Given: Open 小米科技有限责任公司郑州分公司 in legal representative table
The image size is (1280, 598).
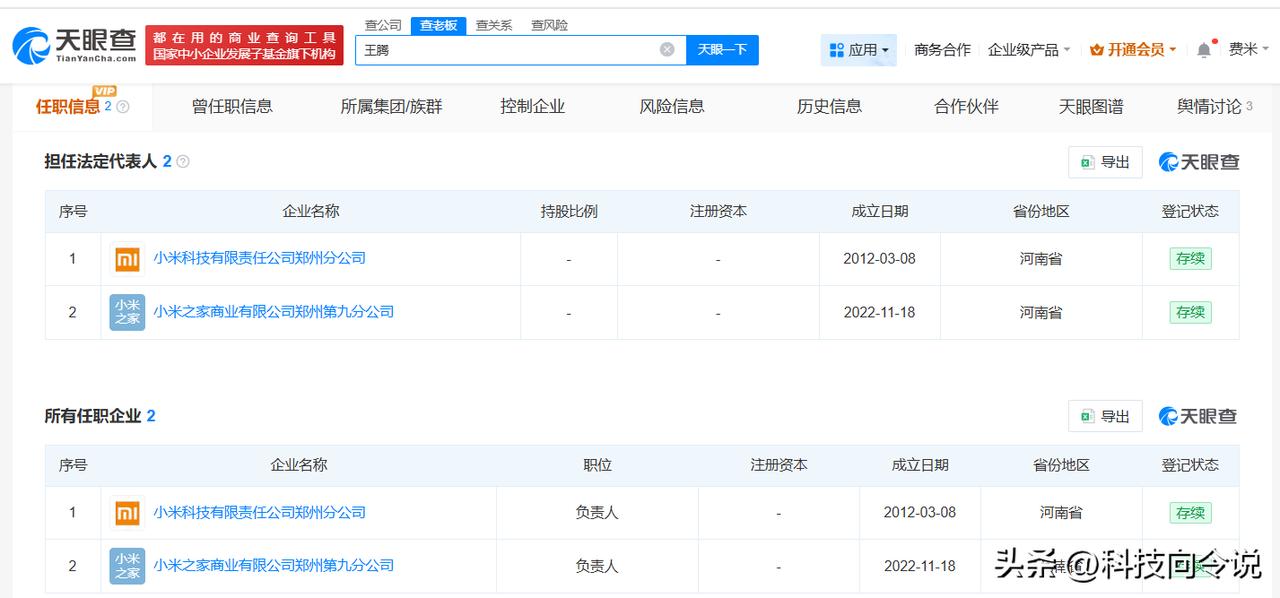Looking at the screenshot, I should (259, 258).
